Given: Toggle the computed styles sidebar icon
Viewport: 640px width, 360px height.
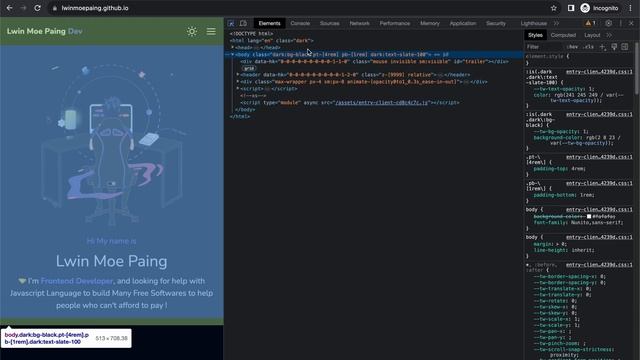Looking at the screenshot, I should [625, 47].
